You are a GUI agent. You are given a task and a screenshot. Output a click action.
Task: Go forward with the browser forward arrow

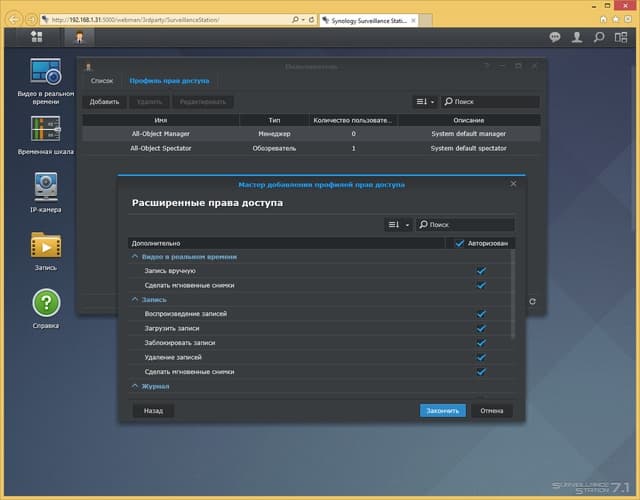pos(31,19)
